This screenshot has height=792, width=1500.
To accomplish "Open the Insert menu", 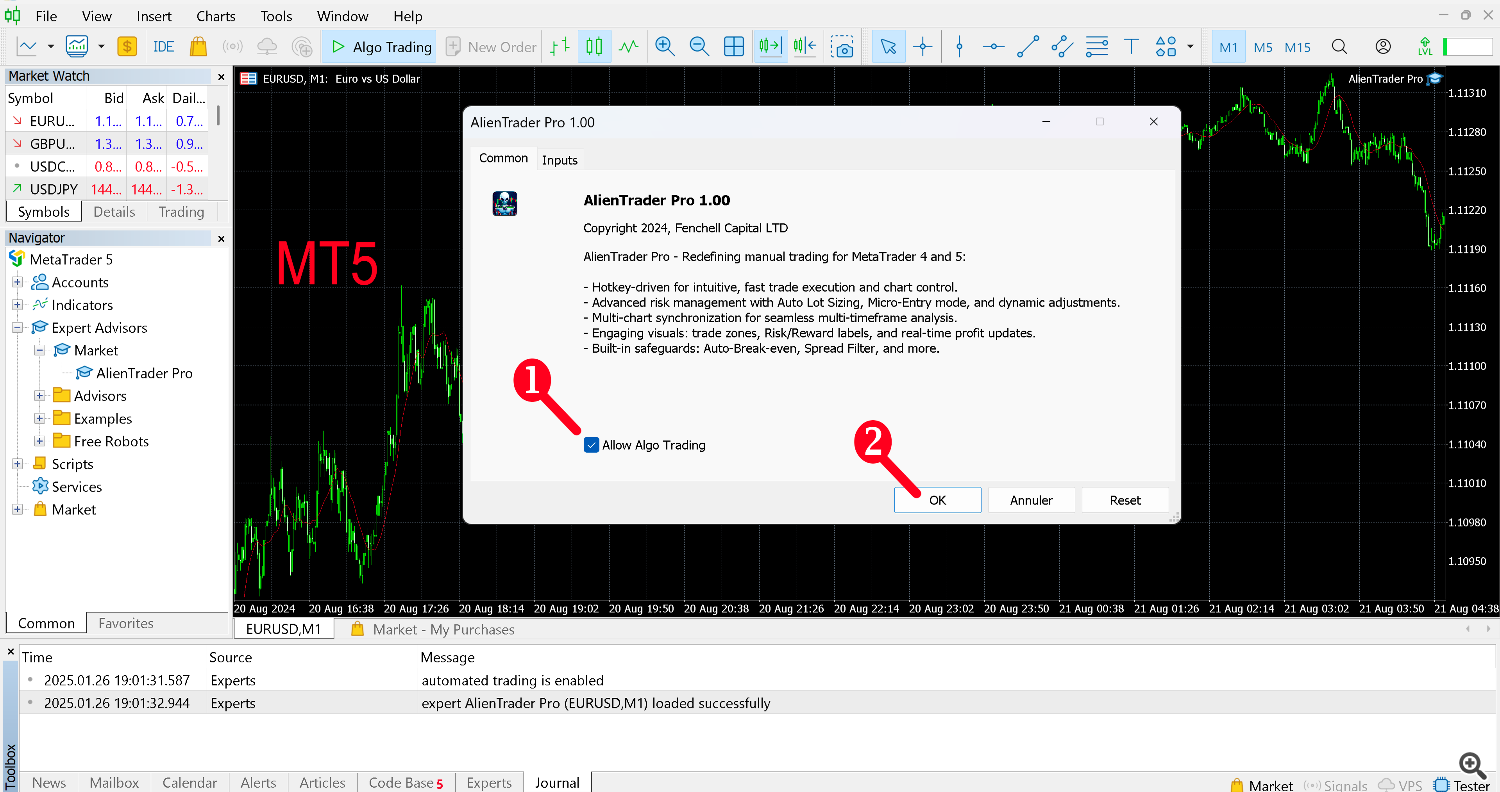I will [154, 16].
